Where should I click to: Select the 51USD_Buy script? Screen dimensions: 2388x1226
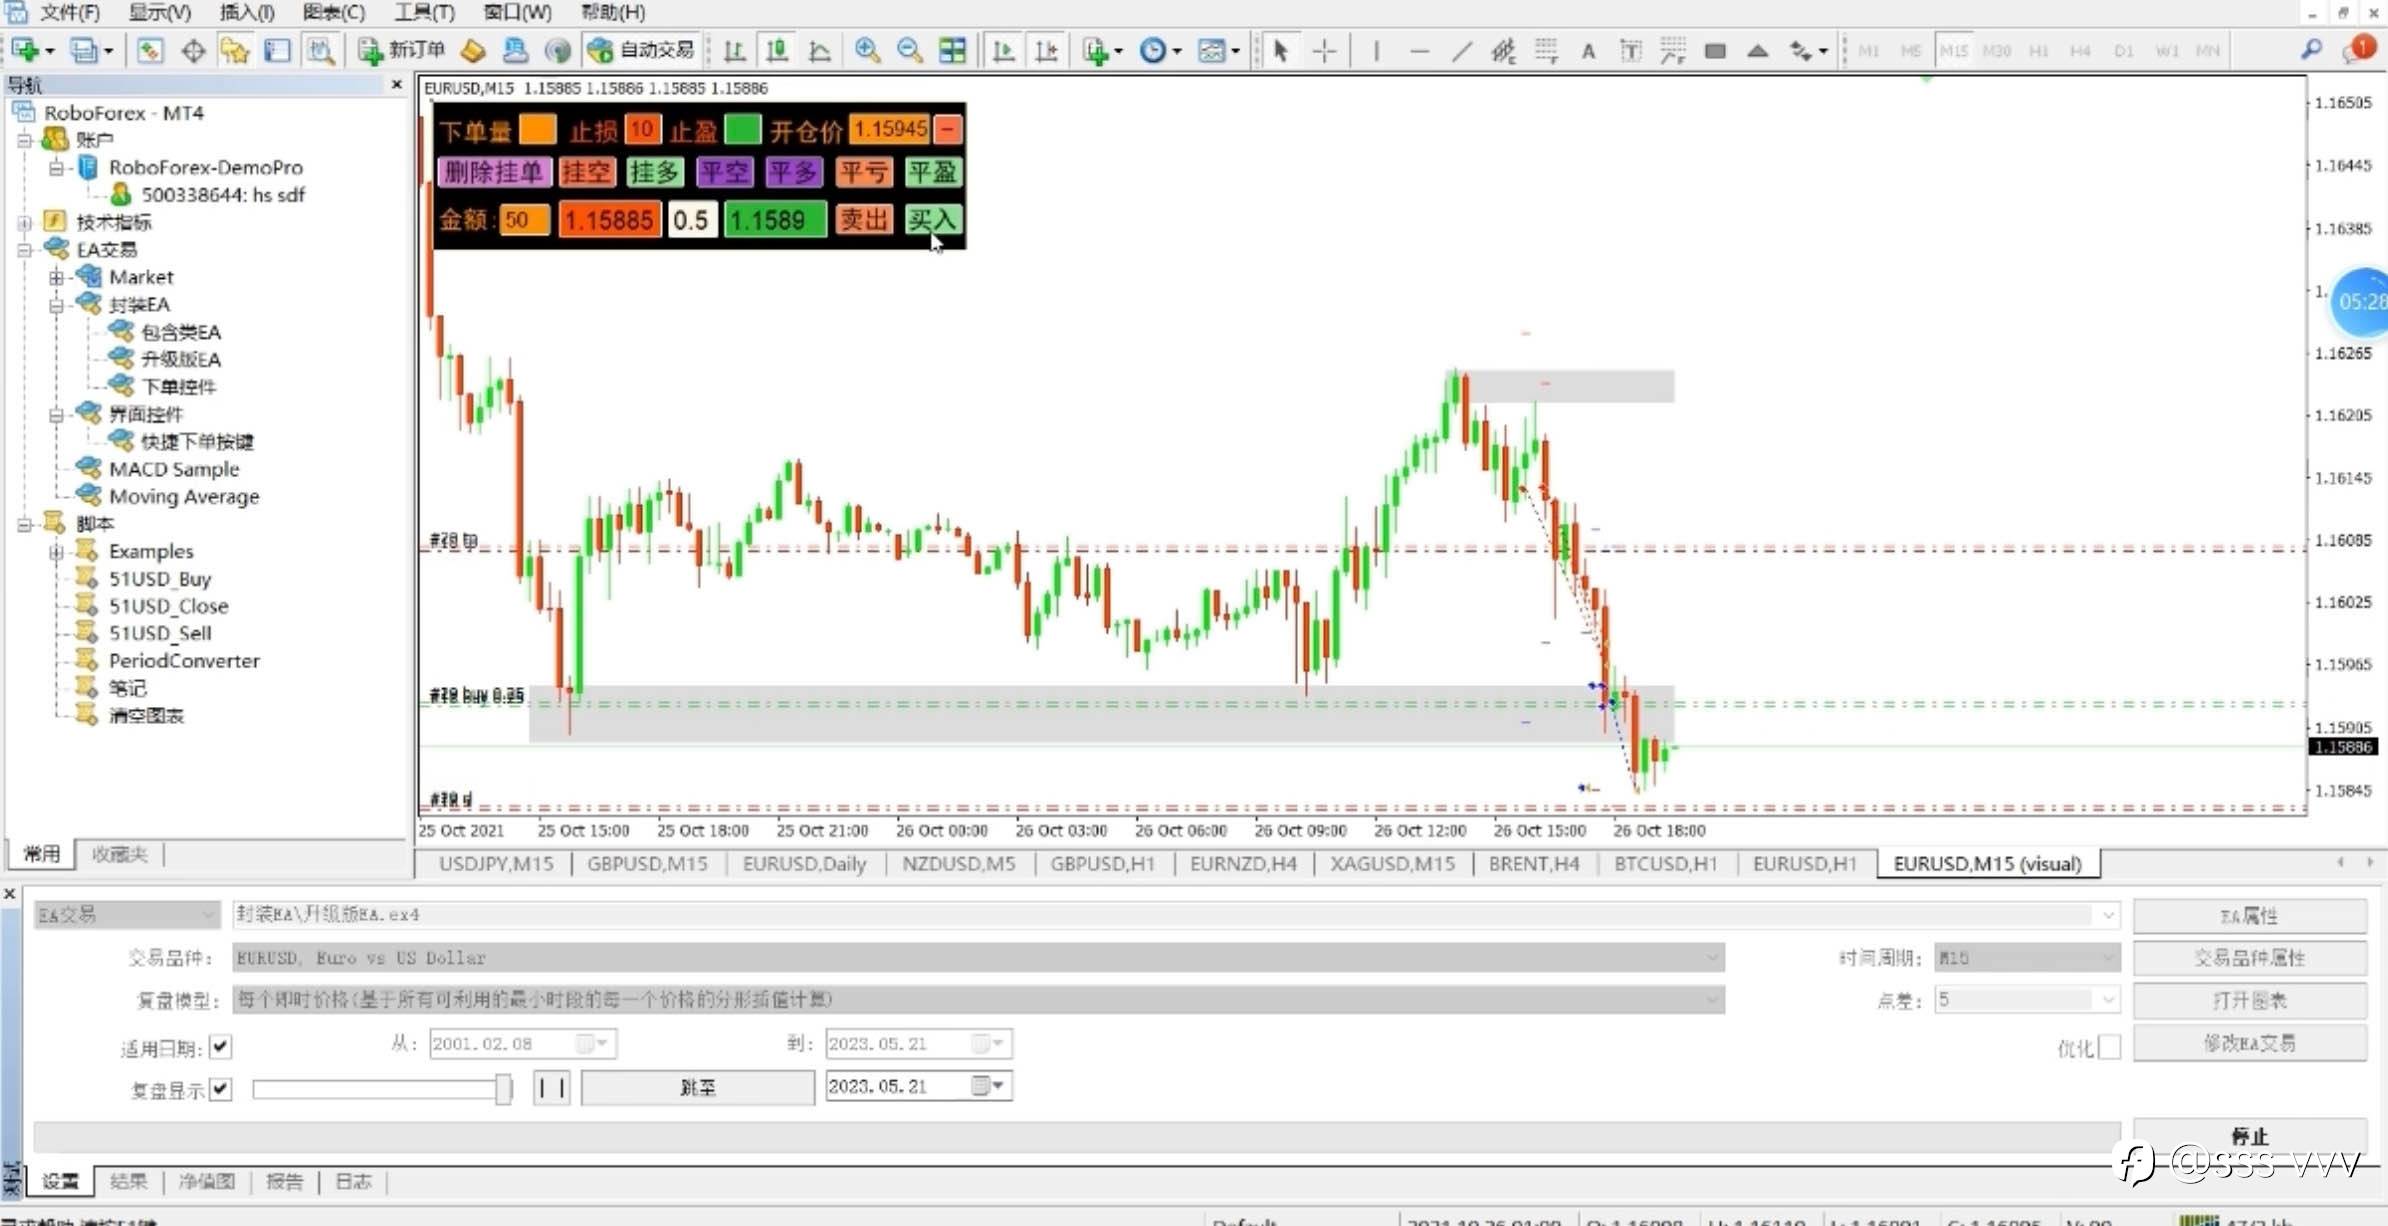[160, 579]
